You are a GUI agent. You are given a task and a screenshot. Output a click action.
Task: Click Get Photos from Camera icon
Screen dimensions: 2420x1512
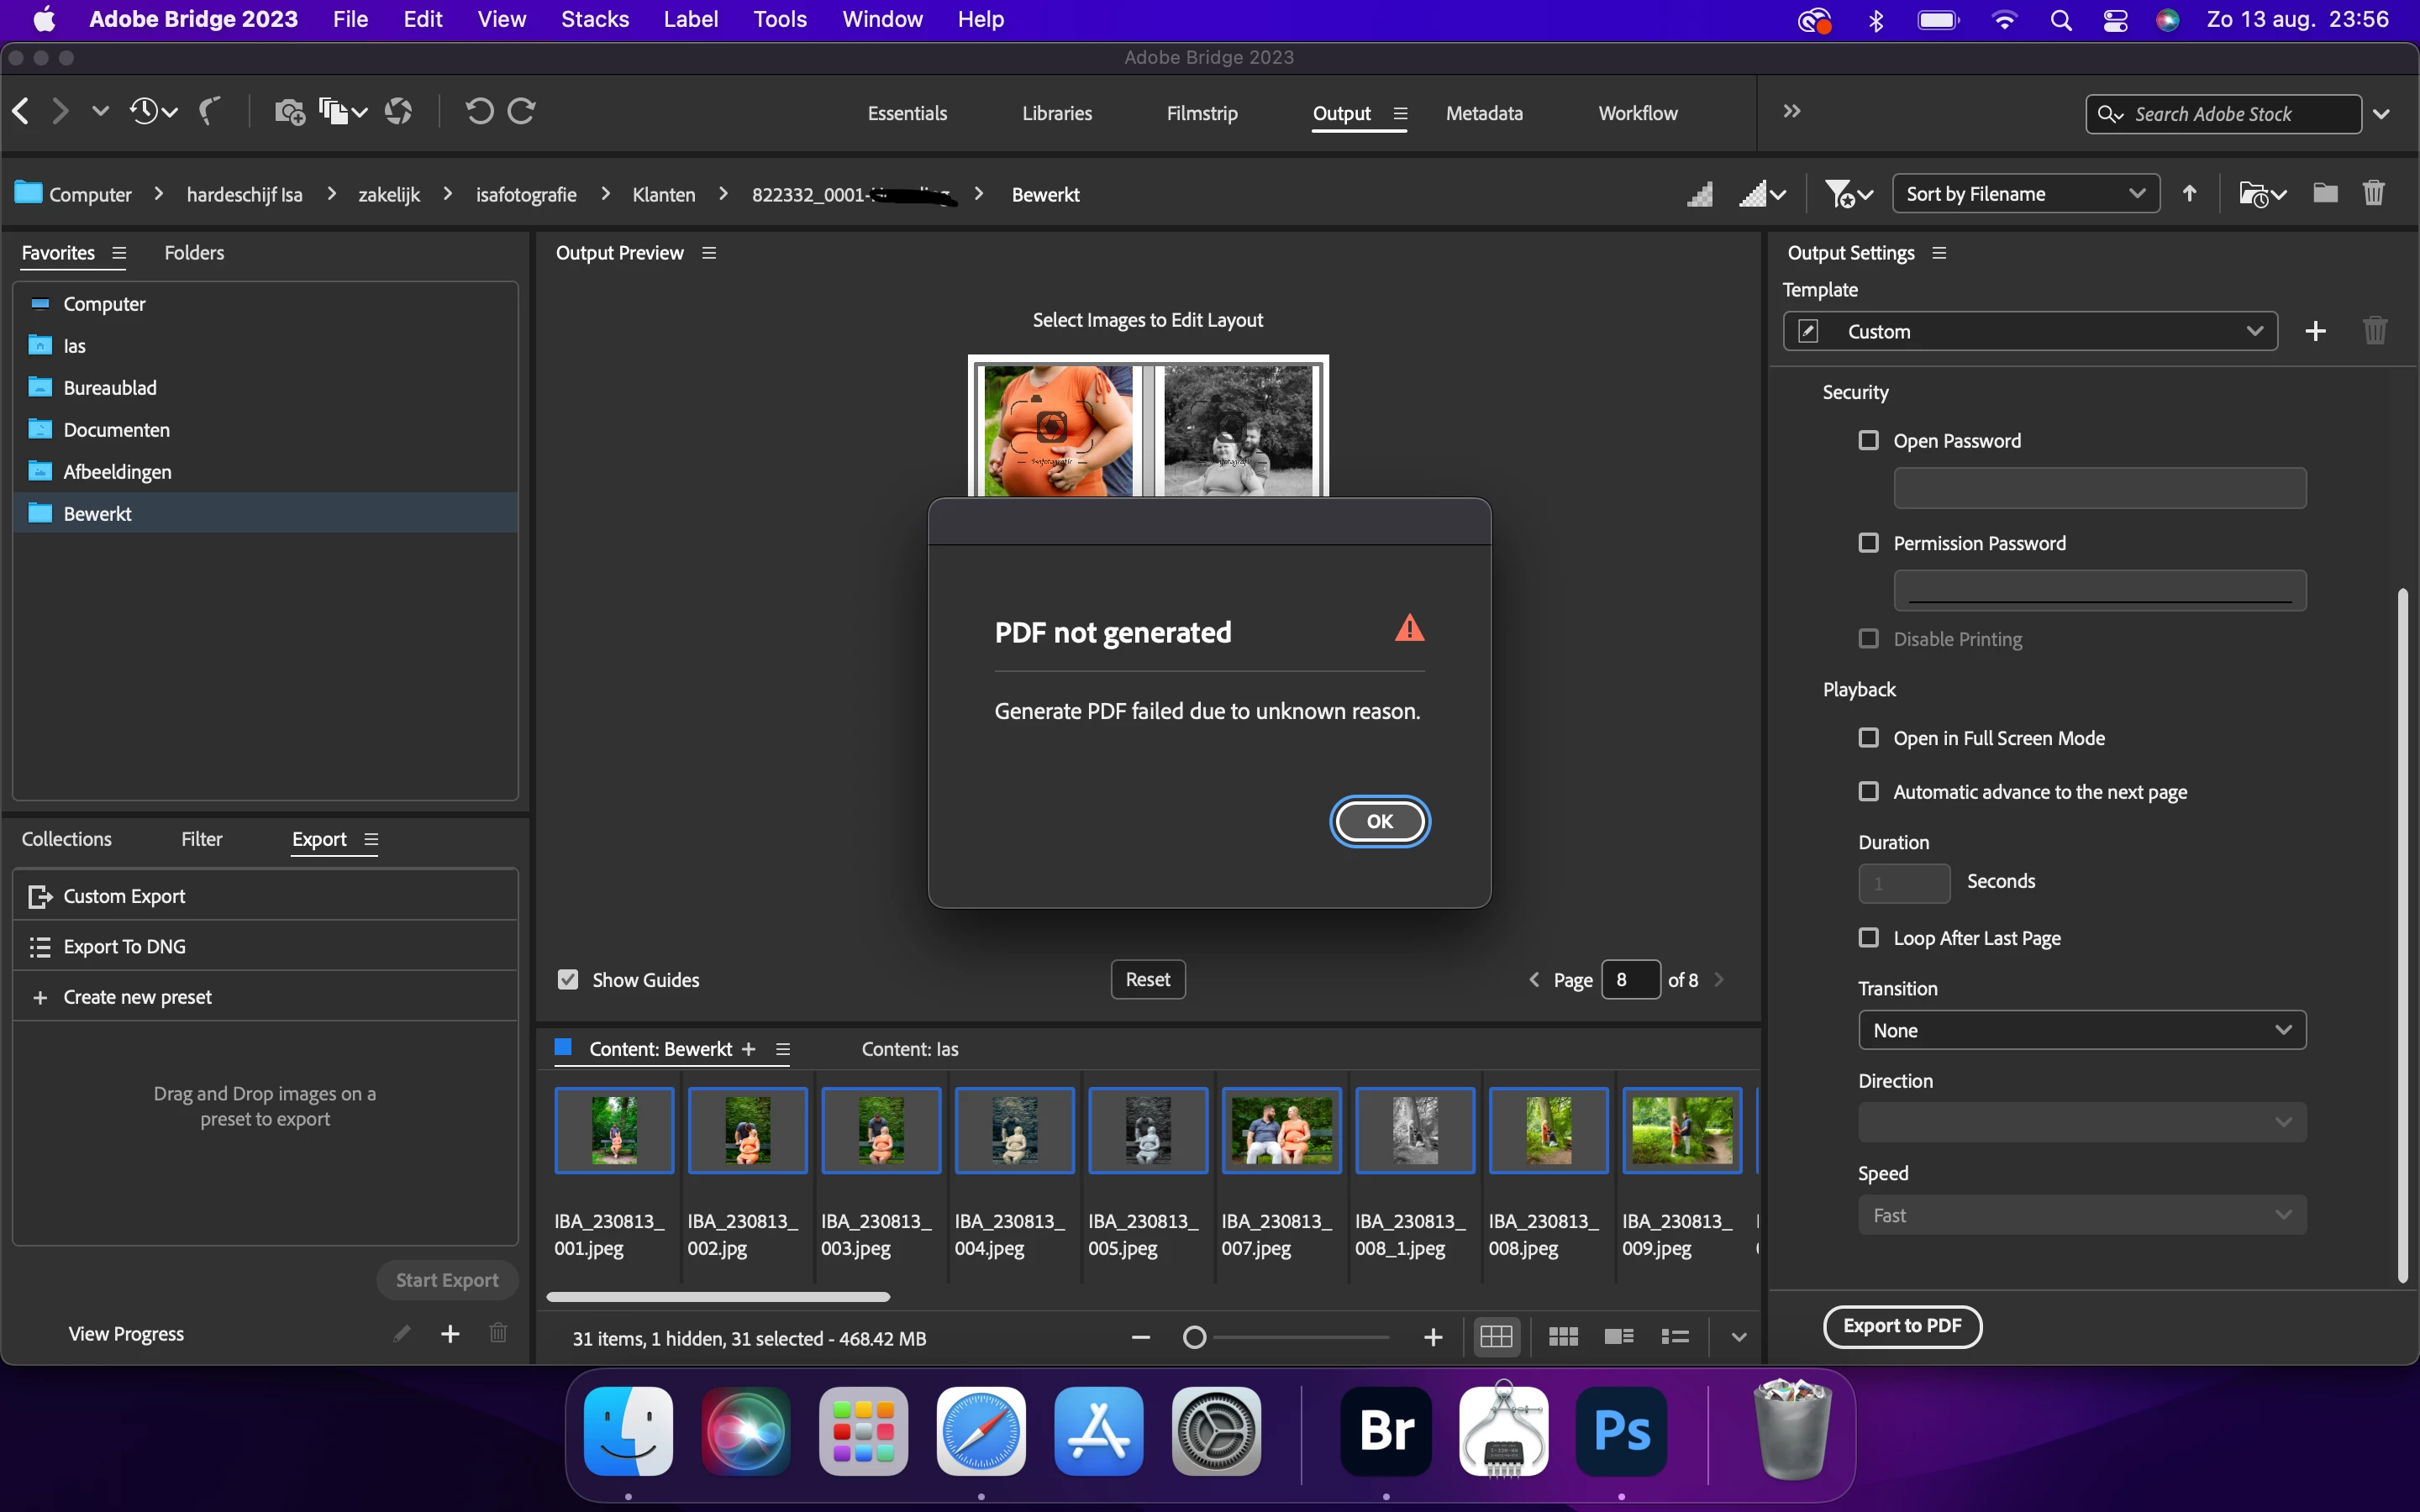[289, 111]
